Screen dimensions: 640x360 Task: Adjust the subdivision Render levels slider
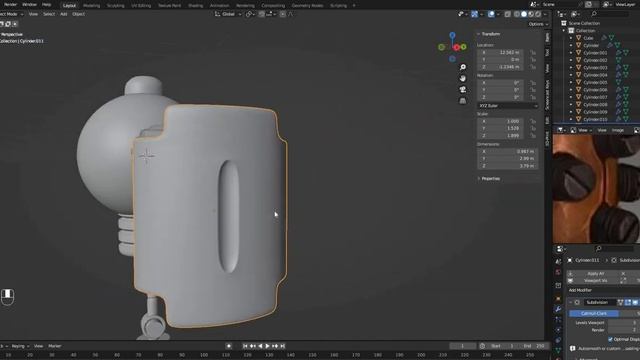click(624, 330)
